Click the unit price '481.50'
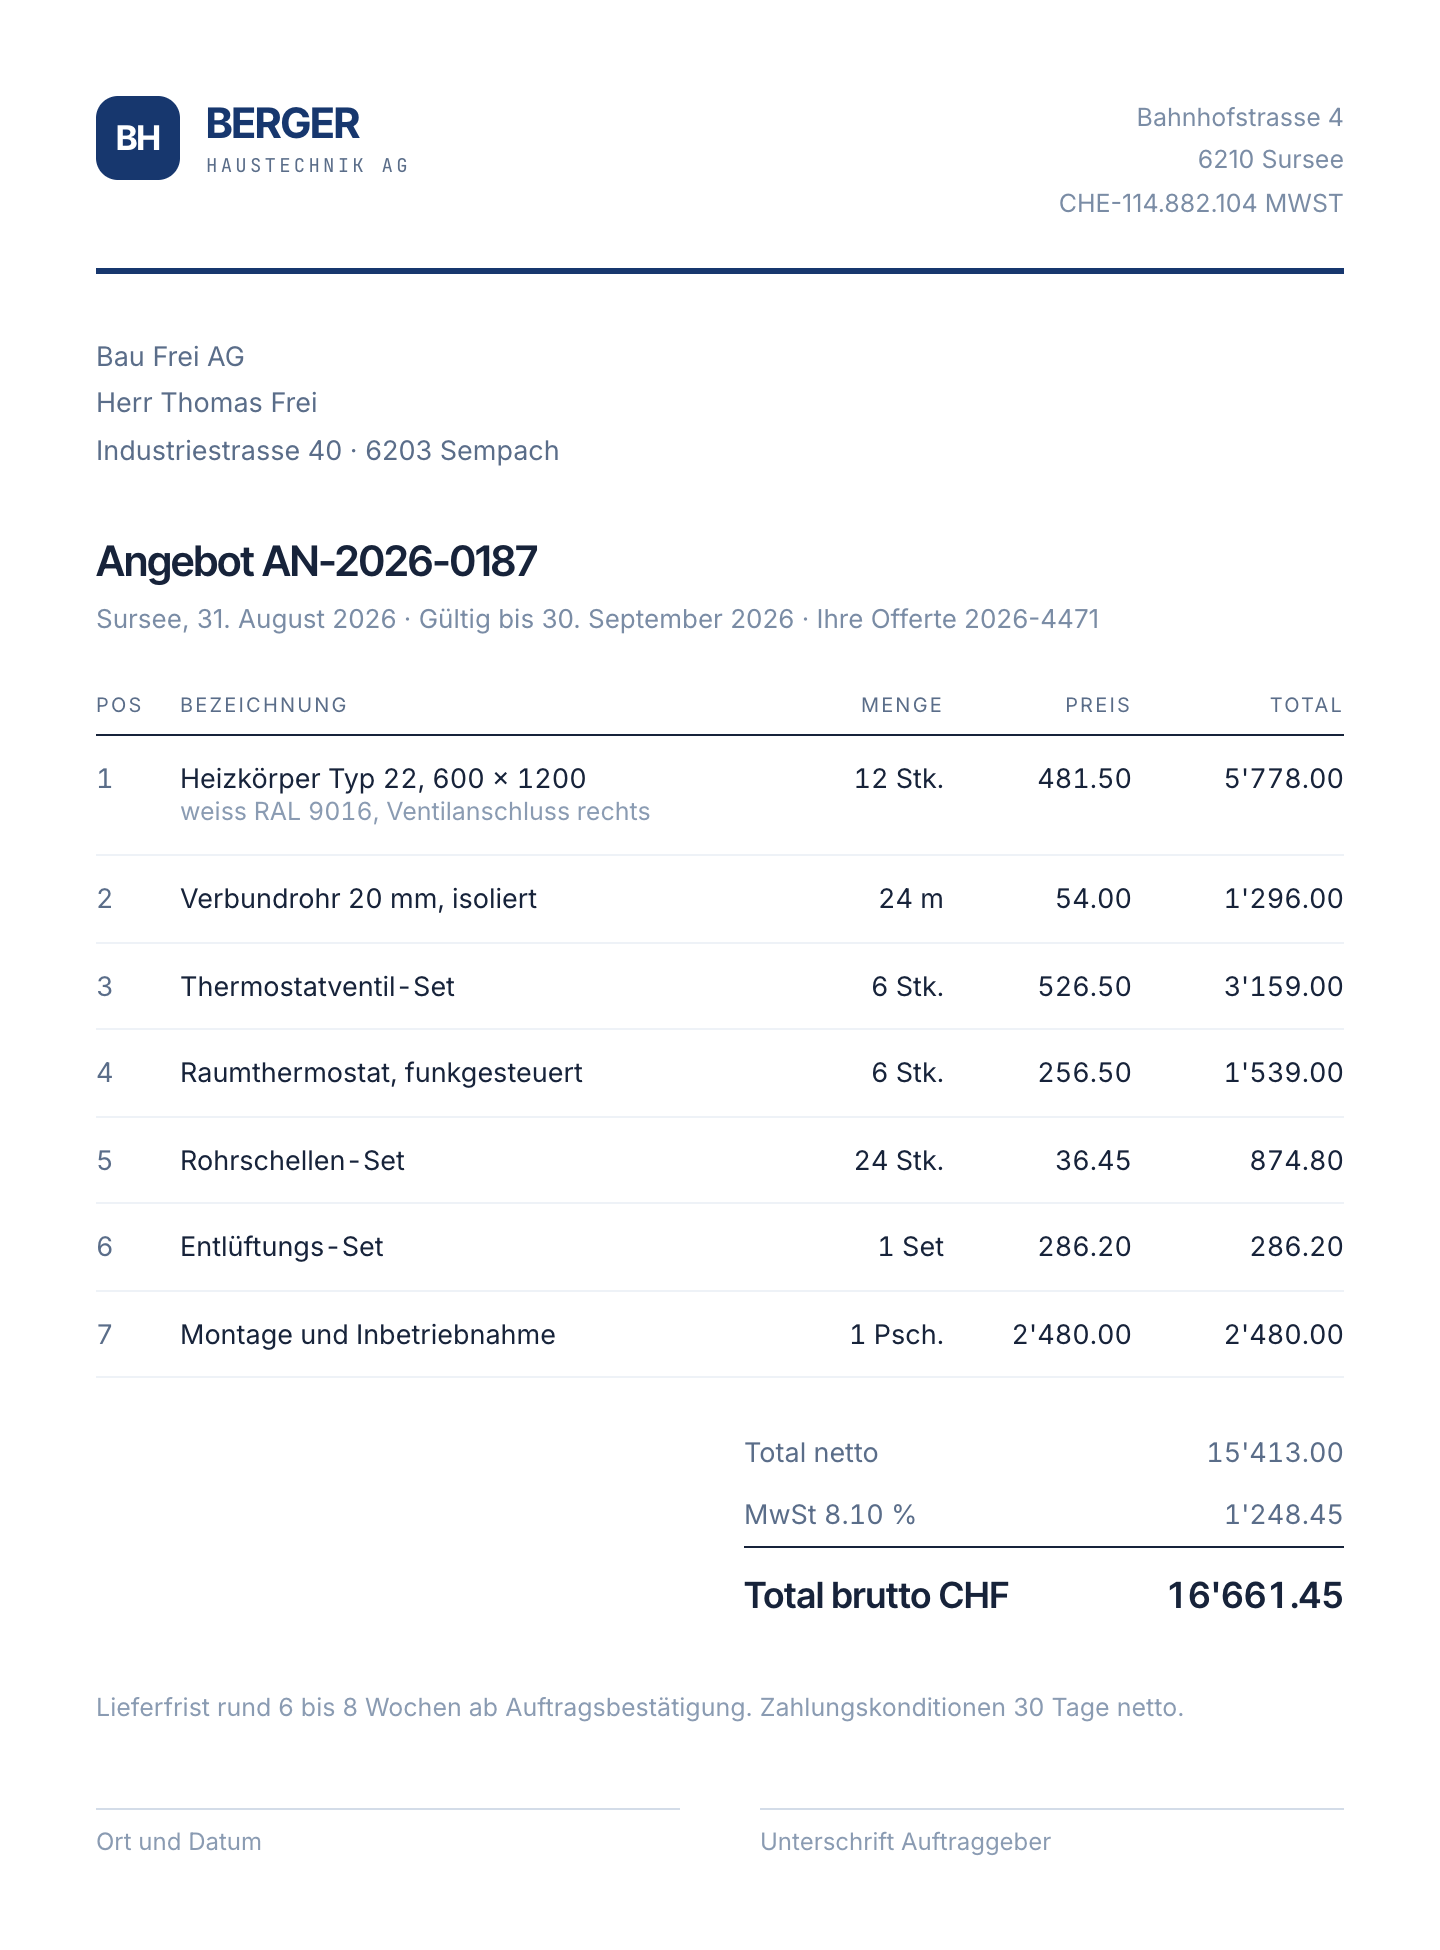Viewport: 1440px width, 1950px height. pyautogui.click(x=1084, y=779)
